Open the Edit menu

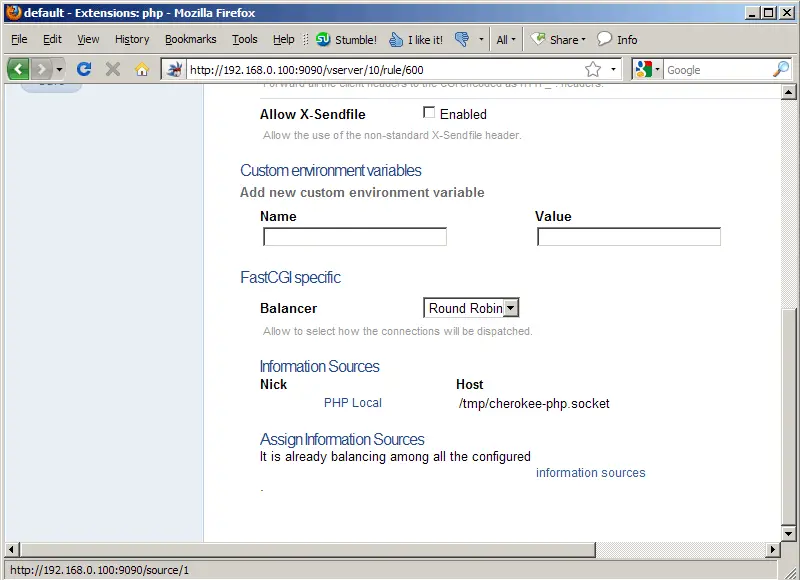point(52,39)
